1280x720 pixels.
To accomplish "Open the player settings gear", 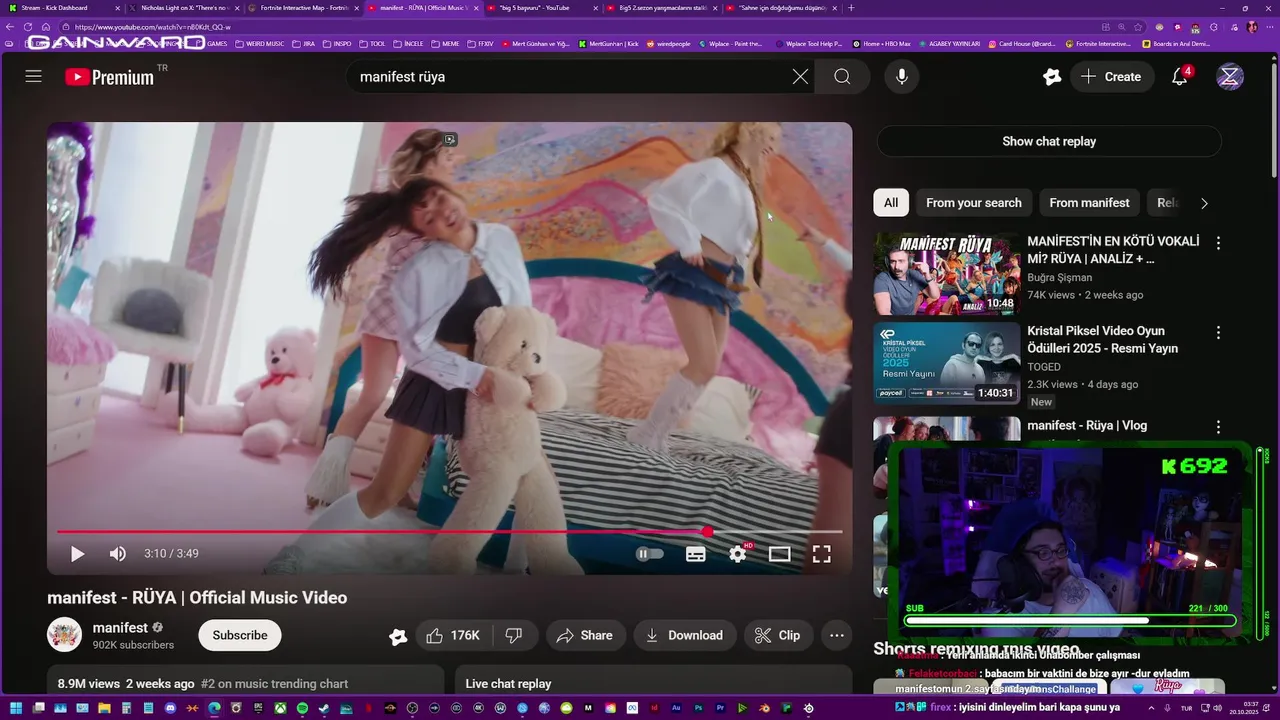I will [x=738, y=553].
